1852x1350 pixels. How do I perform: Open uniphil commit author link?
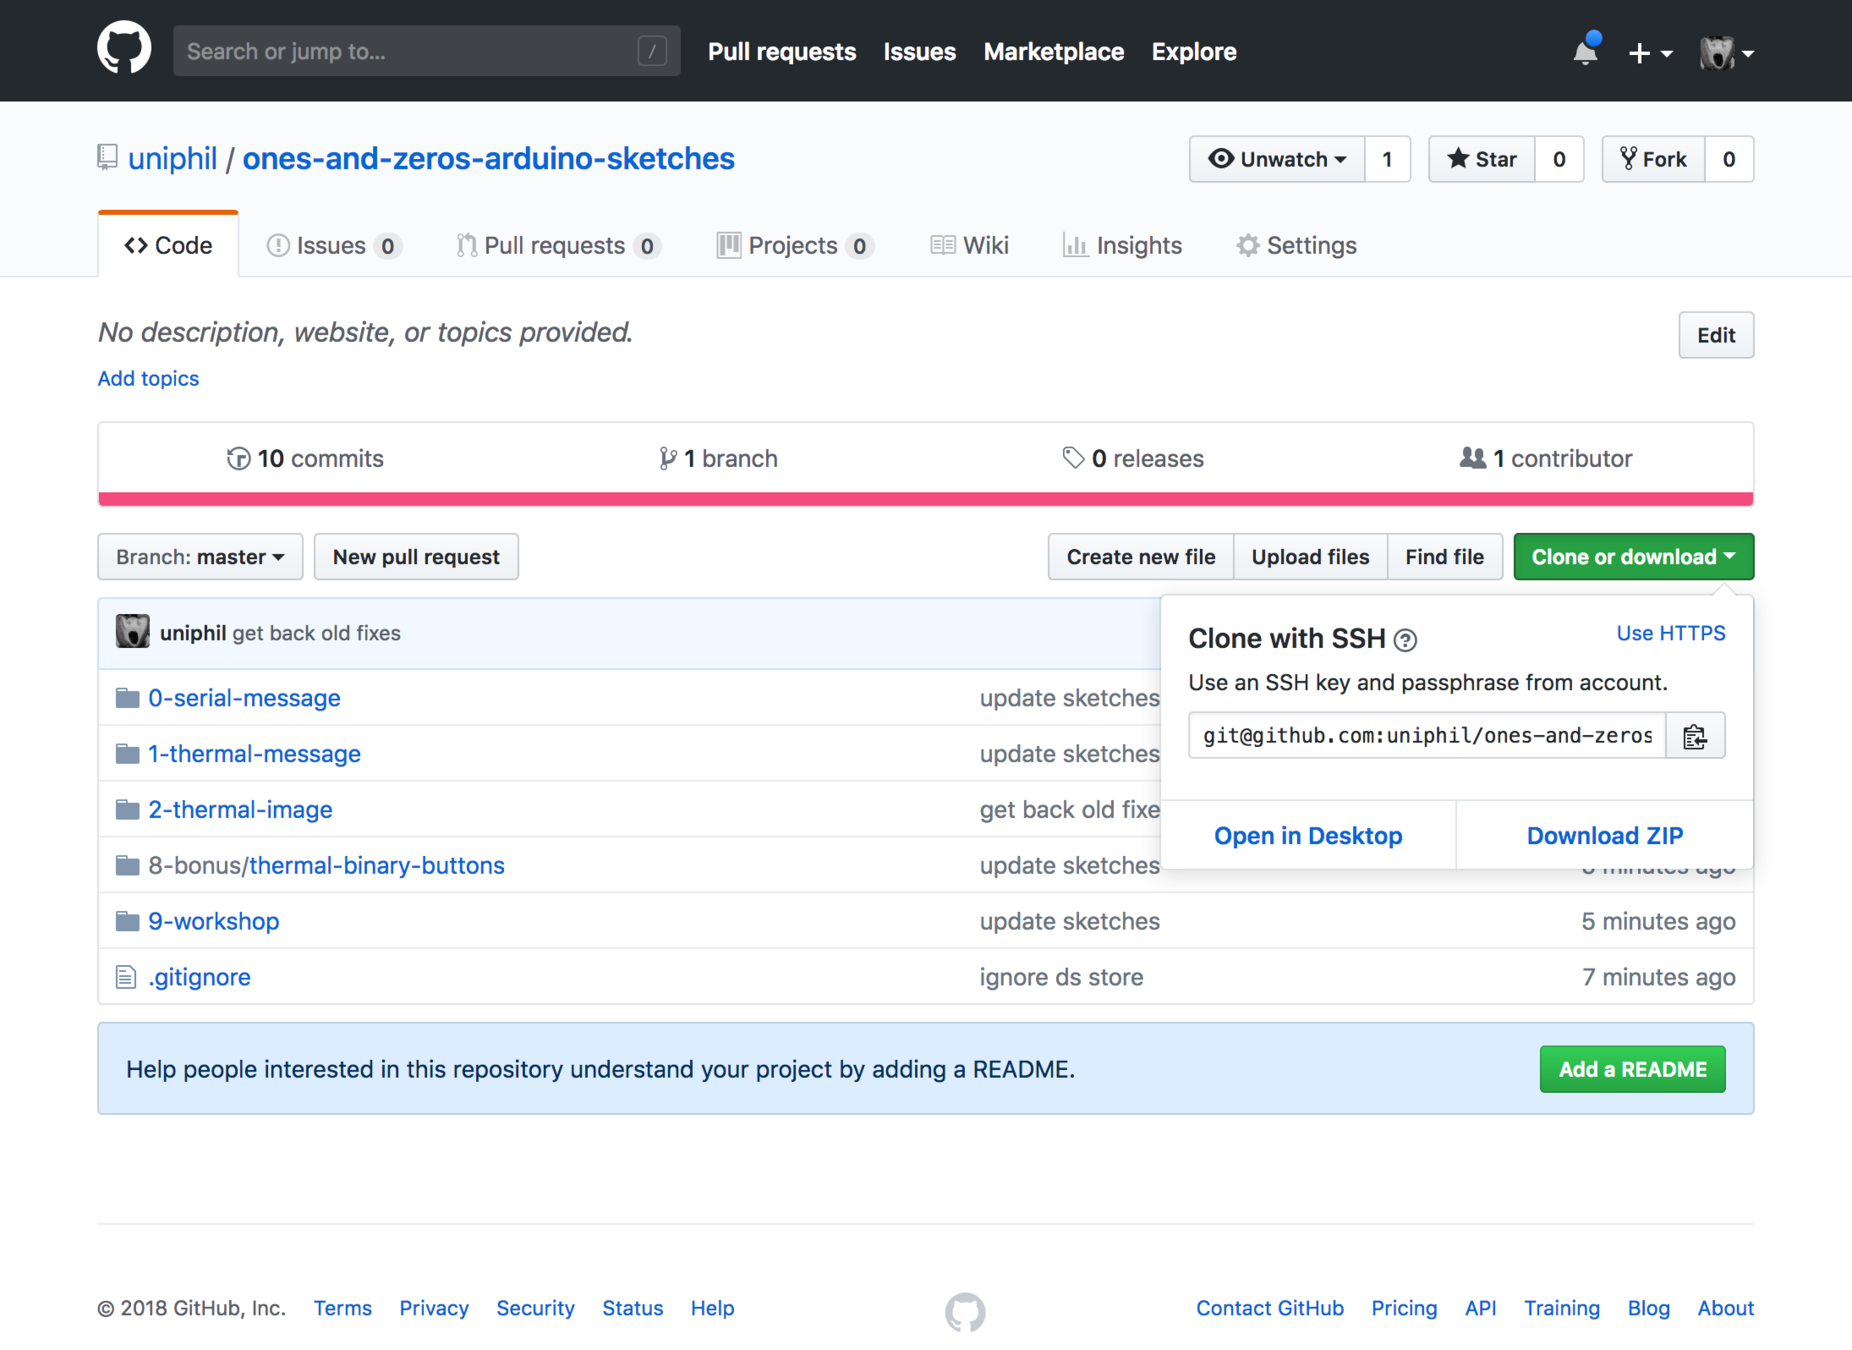point(193,633)
